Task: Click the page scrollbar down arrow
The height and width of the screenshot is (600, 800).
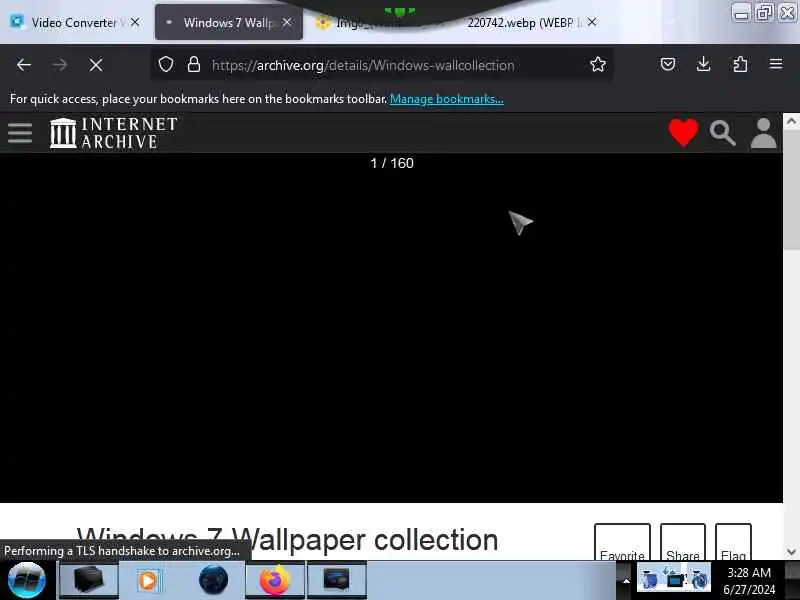Action: [791, 552]
